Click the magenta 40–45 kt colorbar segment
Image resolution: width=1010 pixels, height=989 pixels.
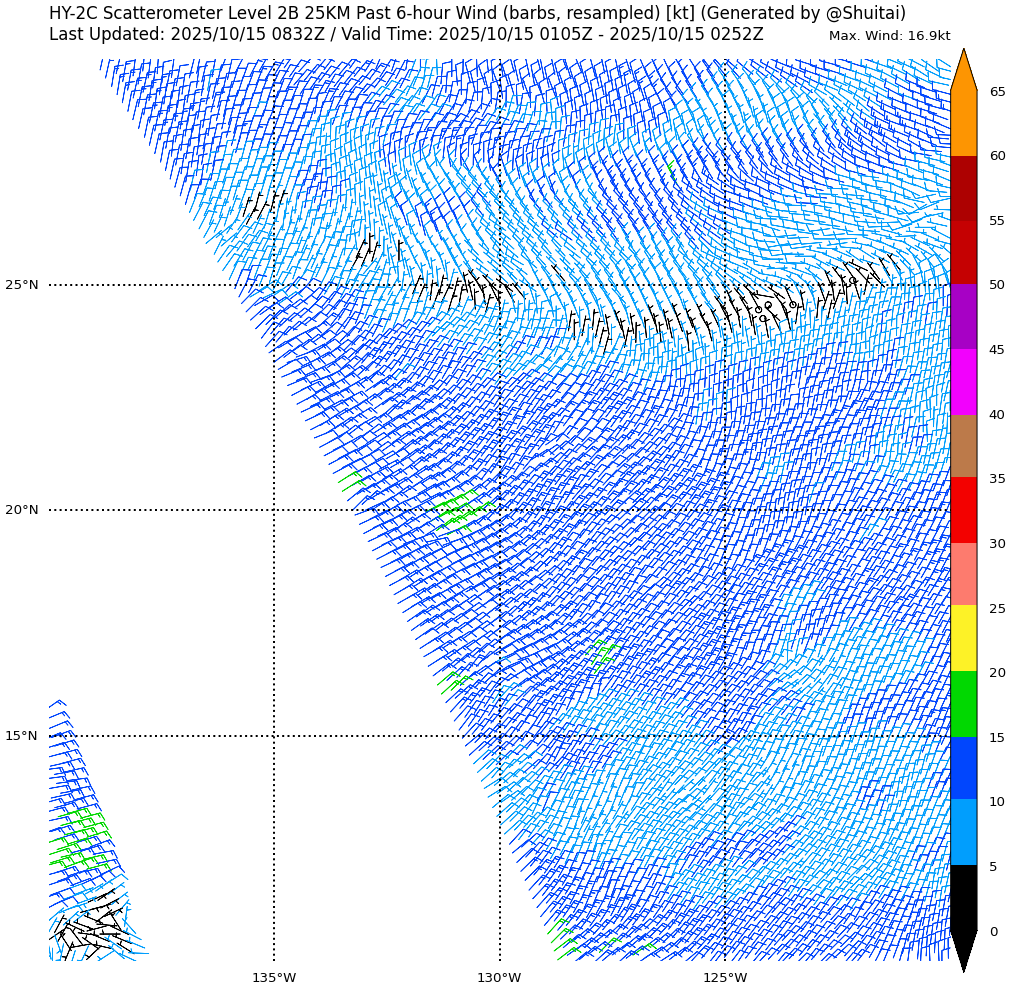point(963,382)
